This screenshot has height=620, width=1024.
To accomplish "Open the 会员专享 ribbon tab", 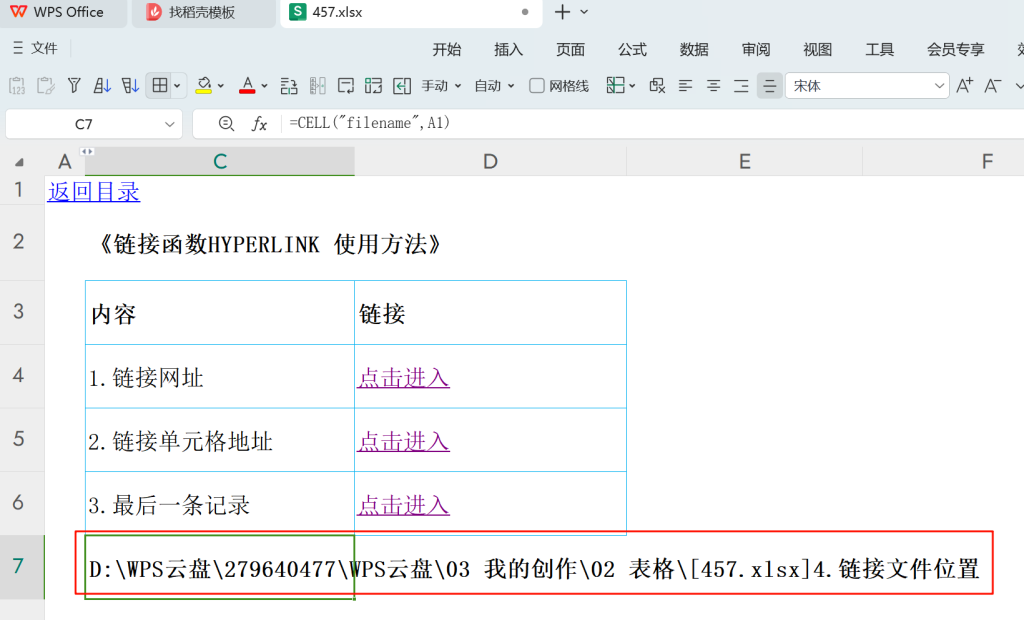I will [955, 50].
